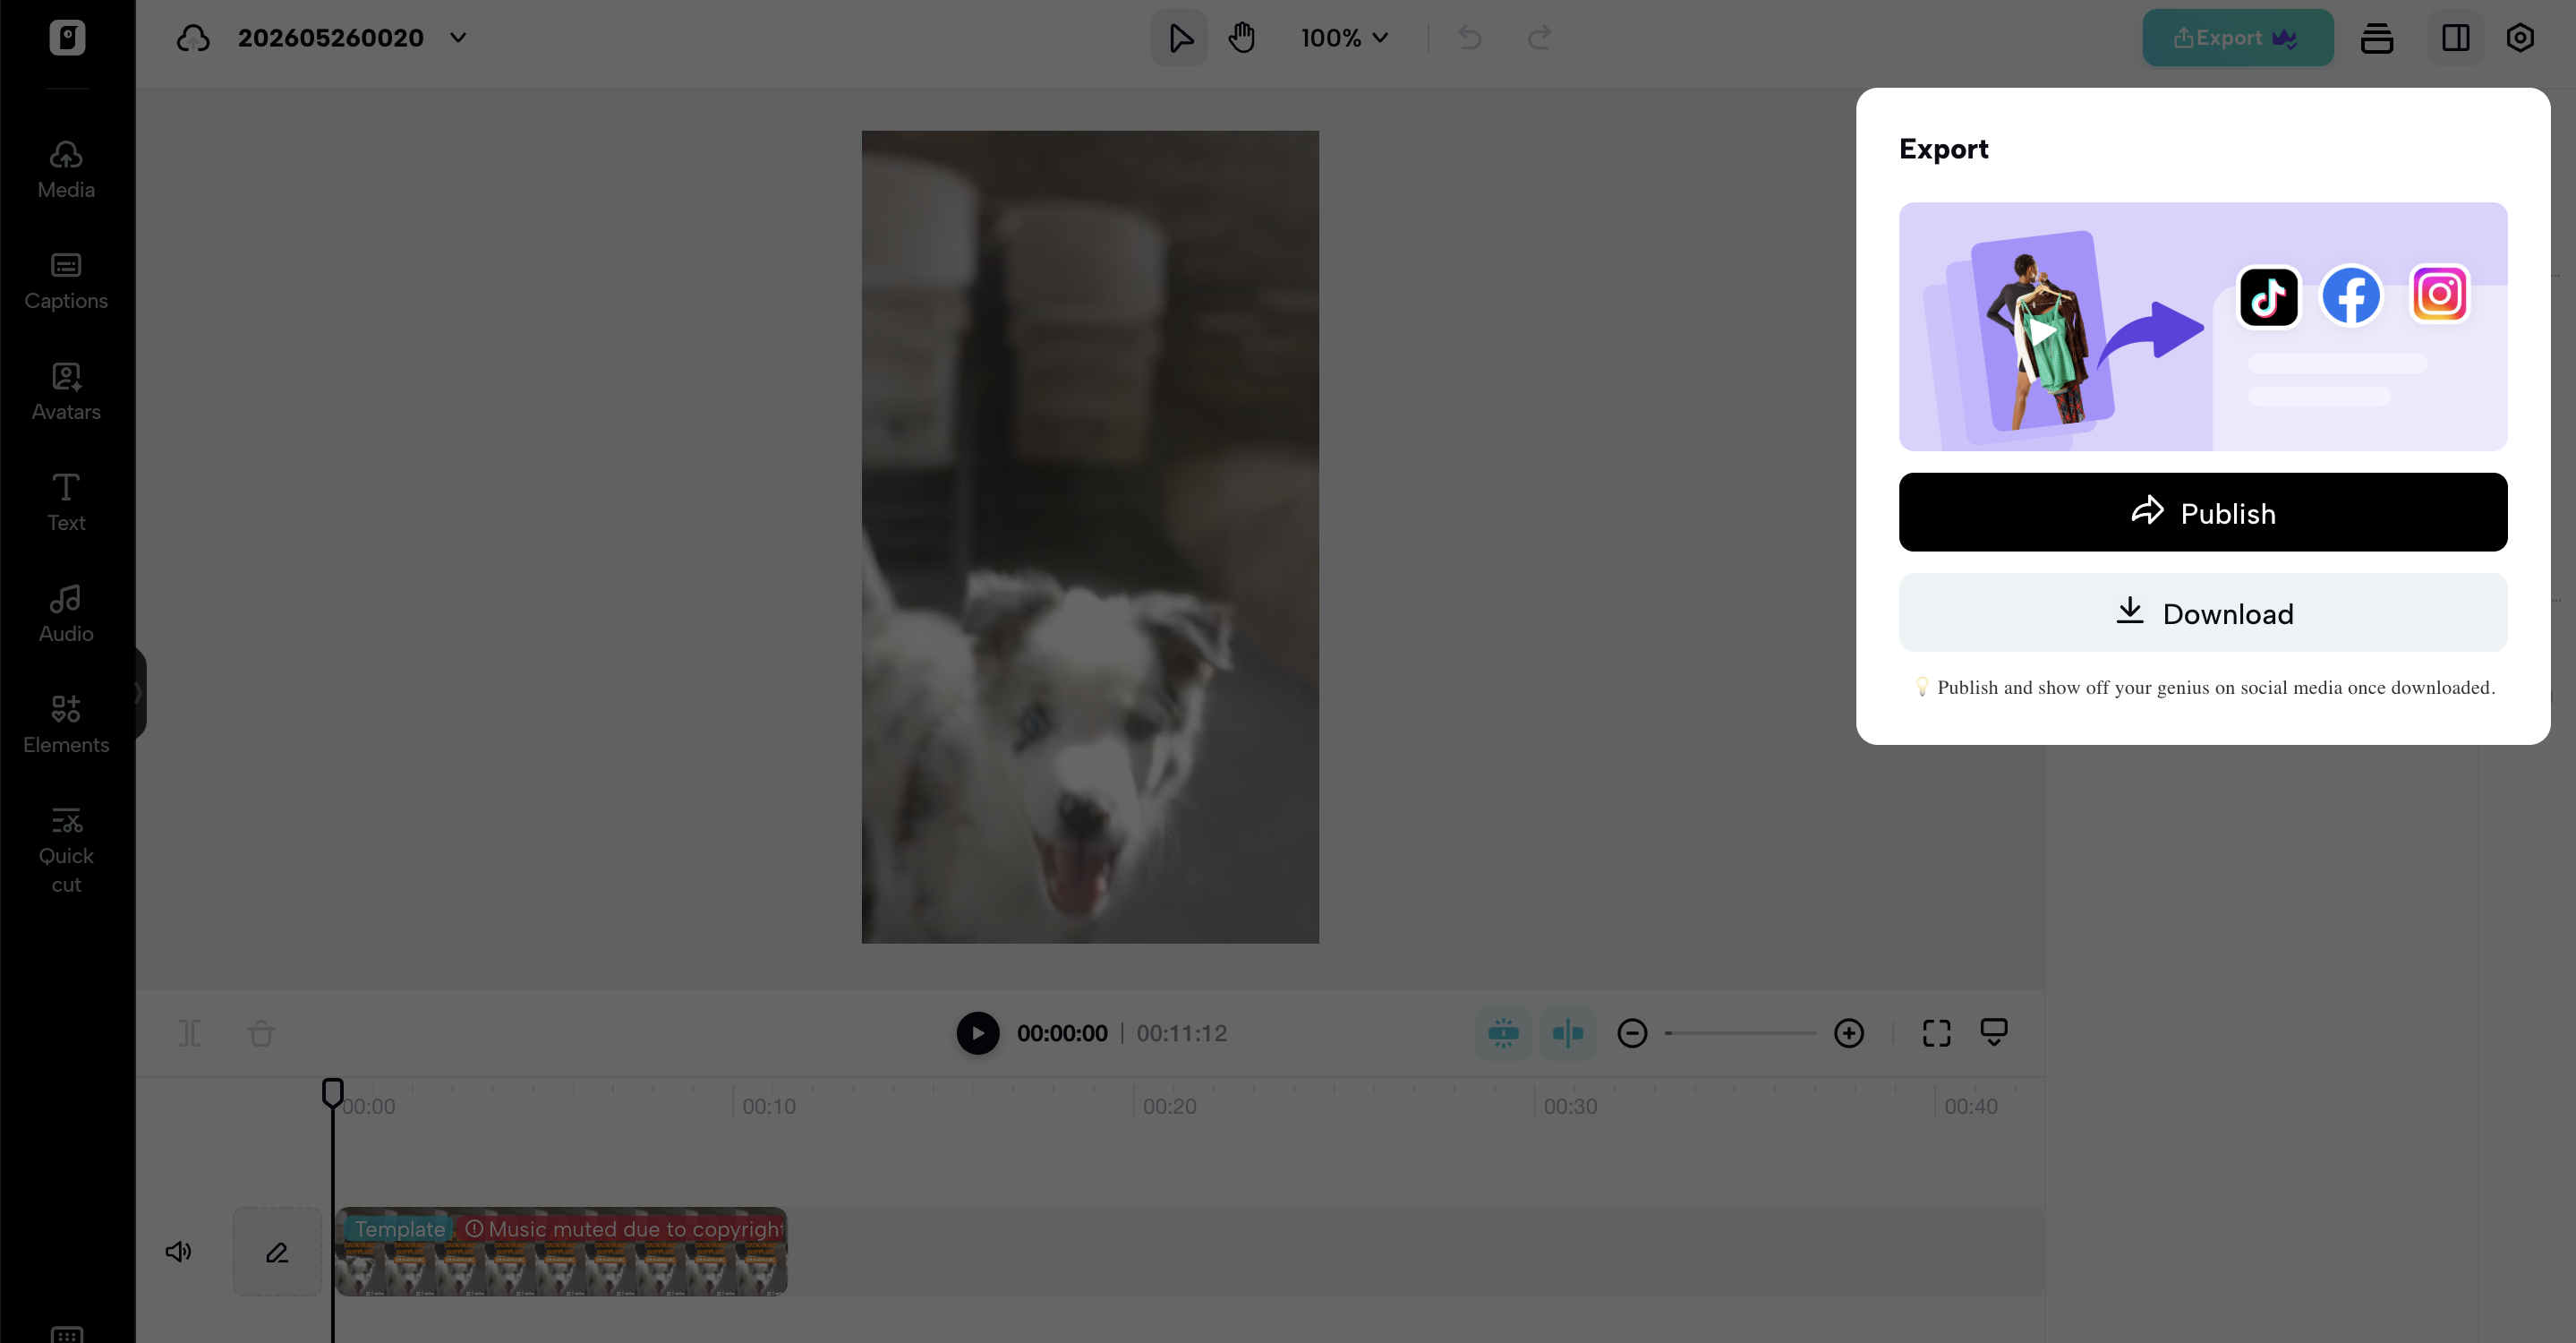Redo the last action
Viewport: 2576px width, 1343px height.
click(x=1539, y=38)
